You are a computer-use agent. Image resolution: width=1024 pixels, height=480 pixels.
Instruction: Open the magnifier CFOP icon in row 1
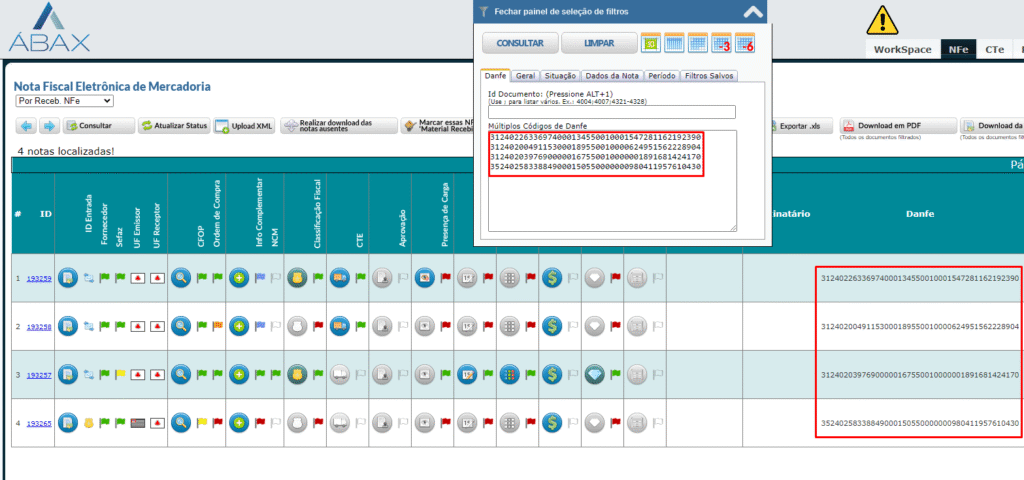click(181, 278)
